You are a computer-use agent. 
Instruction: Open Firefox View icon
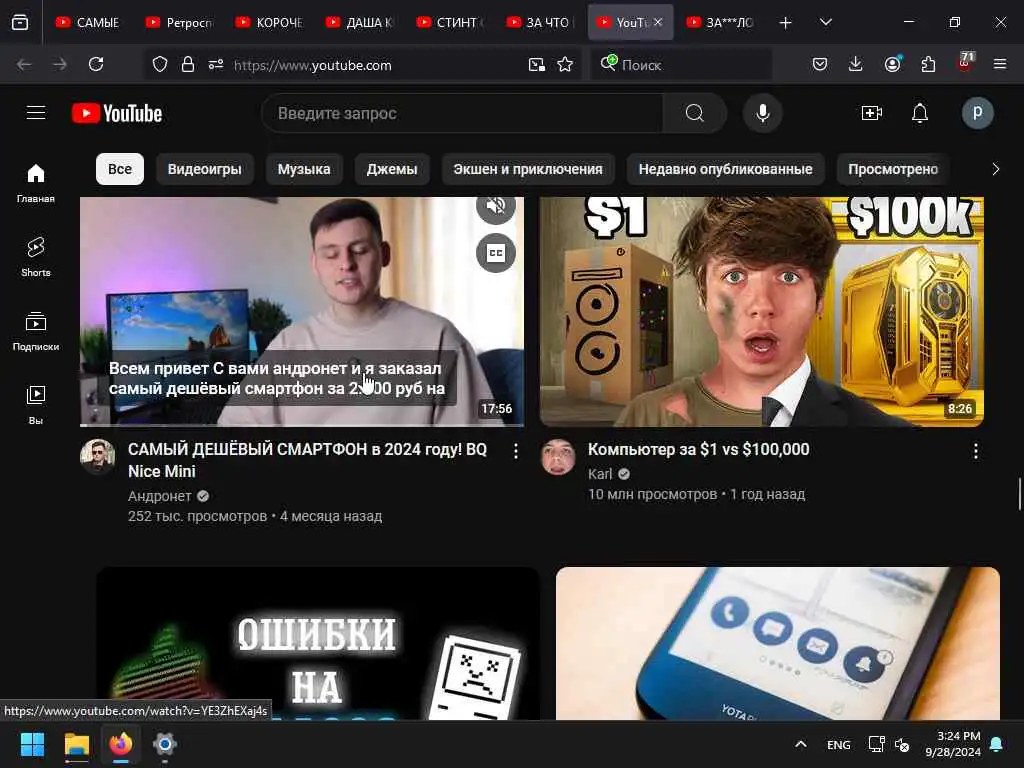(20, 22)
